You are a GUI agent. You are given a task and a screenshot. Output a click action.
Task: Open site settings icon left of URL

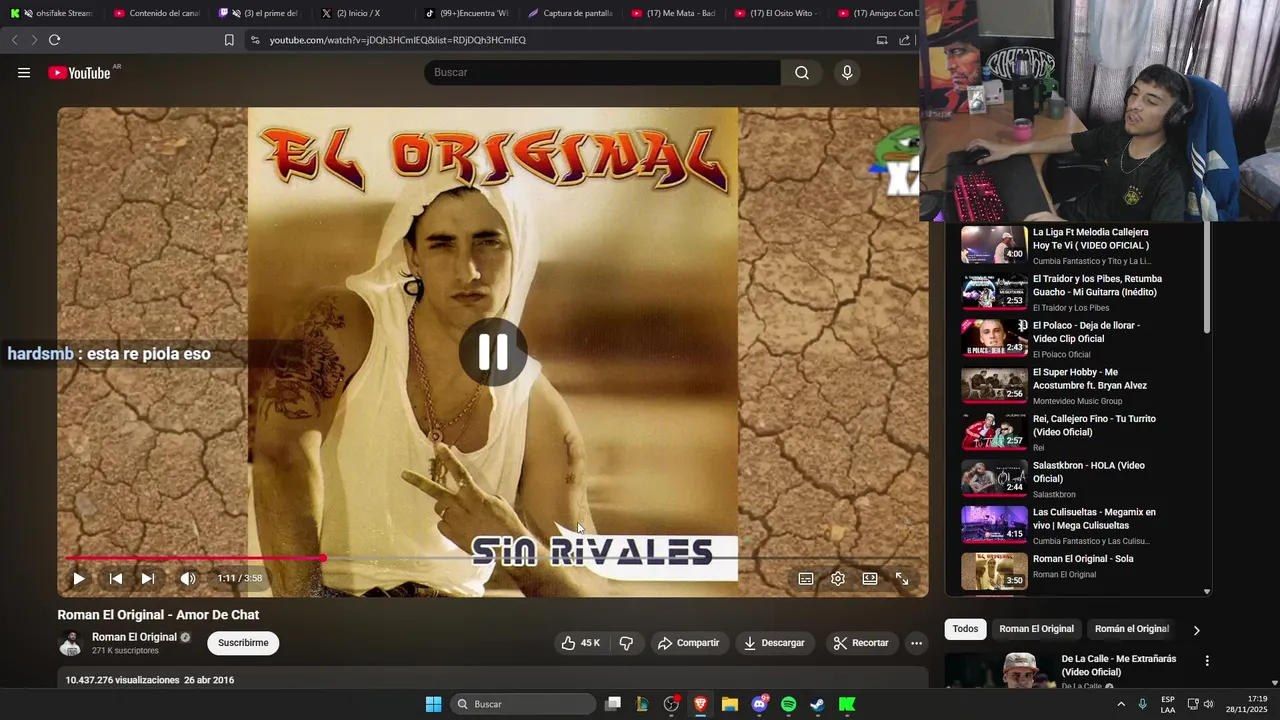coord(255,40)
